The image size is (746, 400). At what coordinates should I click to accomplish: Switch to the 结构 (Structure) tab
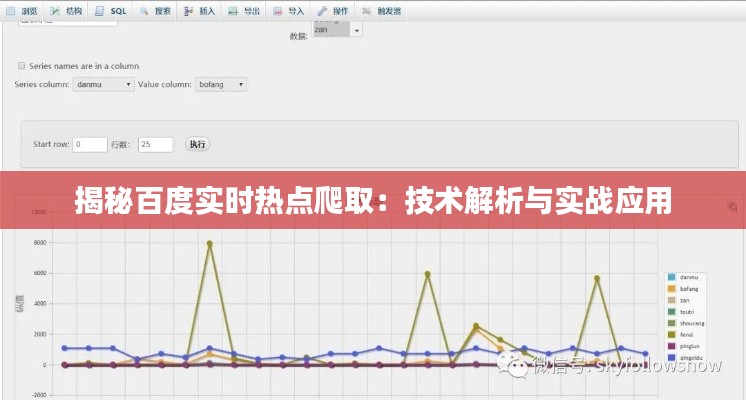click(x=67, y=10)
